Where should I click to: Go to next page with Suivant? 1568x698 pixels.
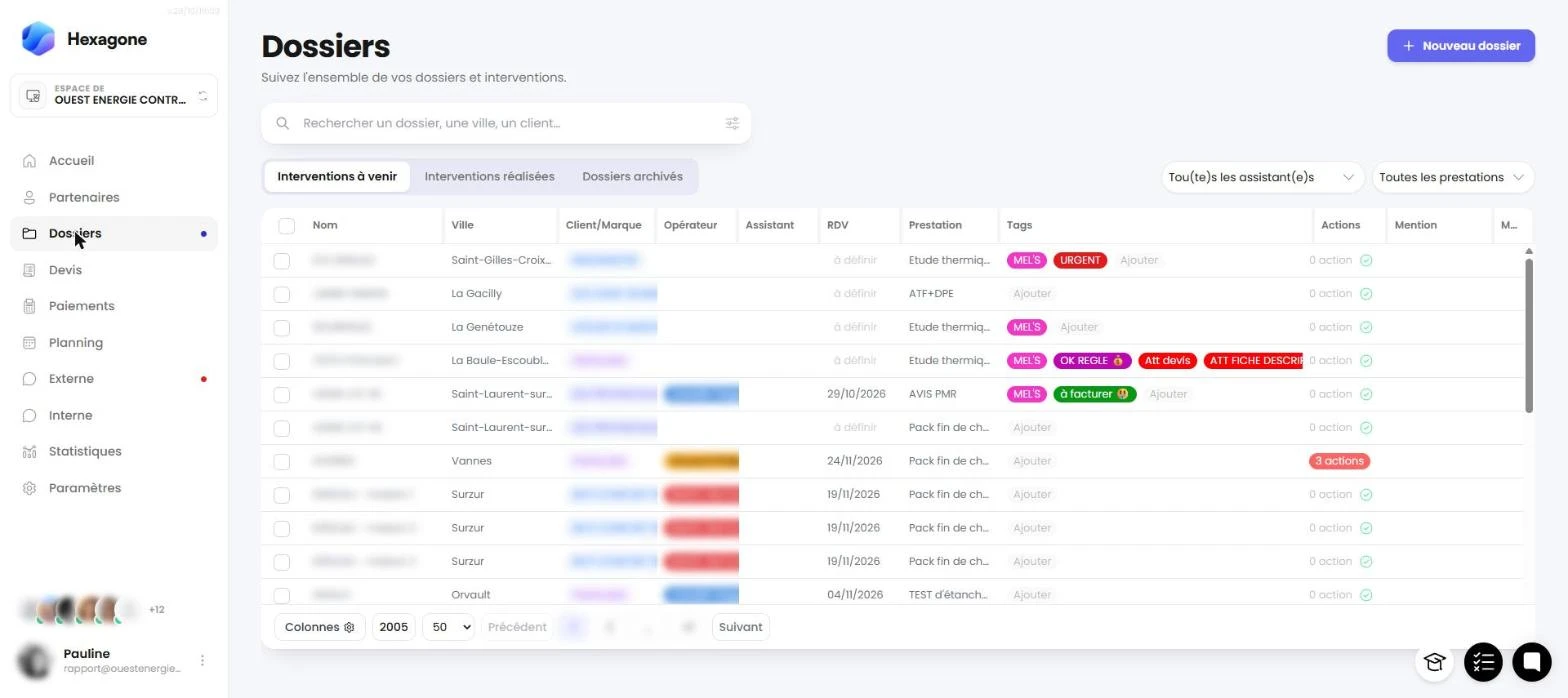tap(740, 627)
